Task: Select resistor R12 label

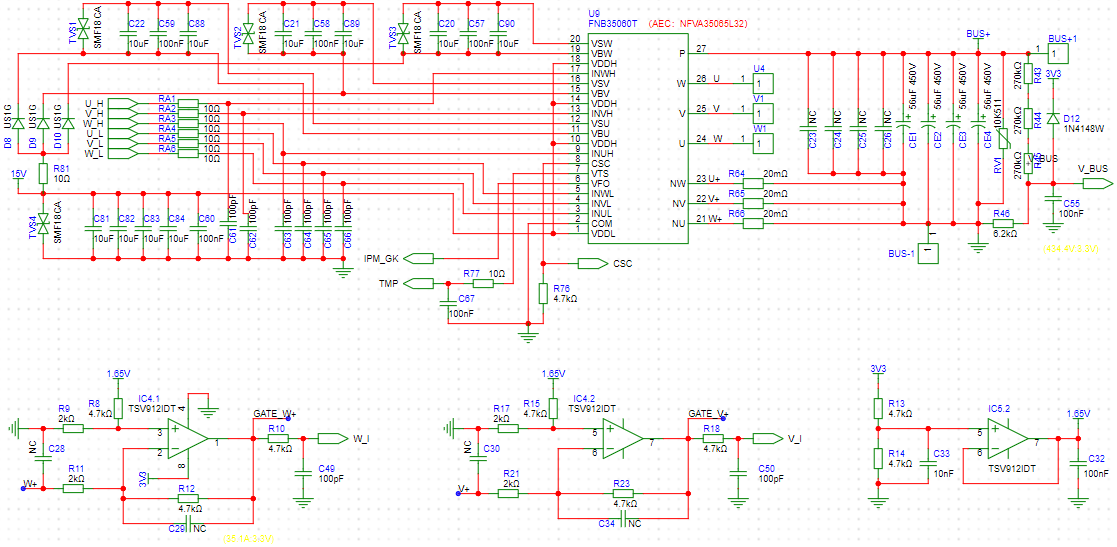Action: tap(187, 489)
